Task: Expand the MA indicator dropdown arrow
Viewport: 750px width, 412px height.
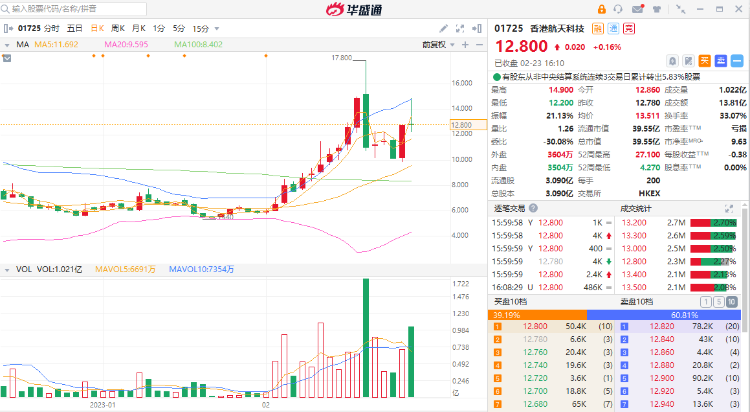Action: point(7,45)
